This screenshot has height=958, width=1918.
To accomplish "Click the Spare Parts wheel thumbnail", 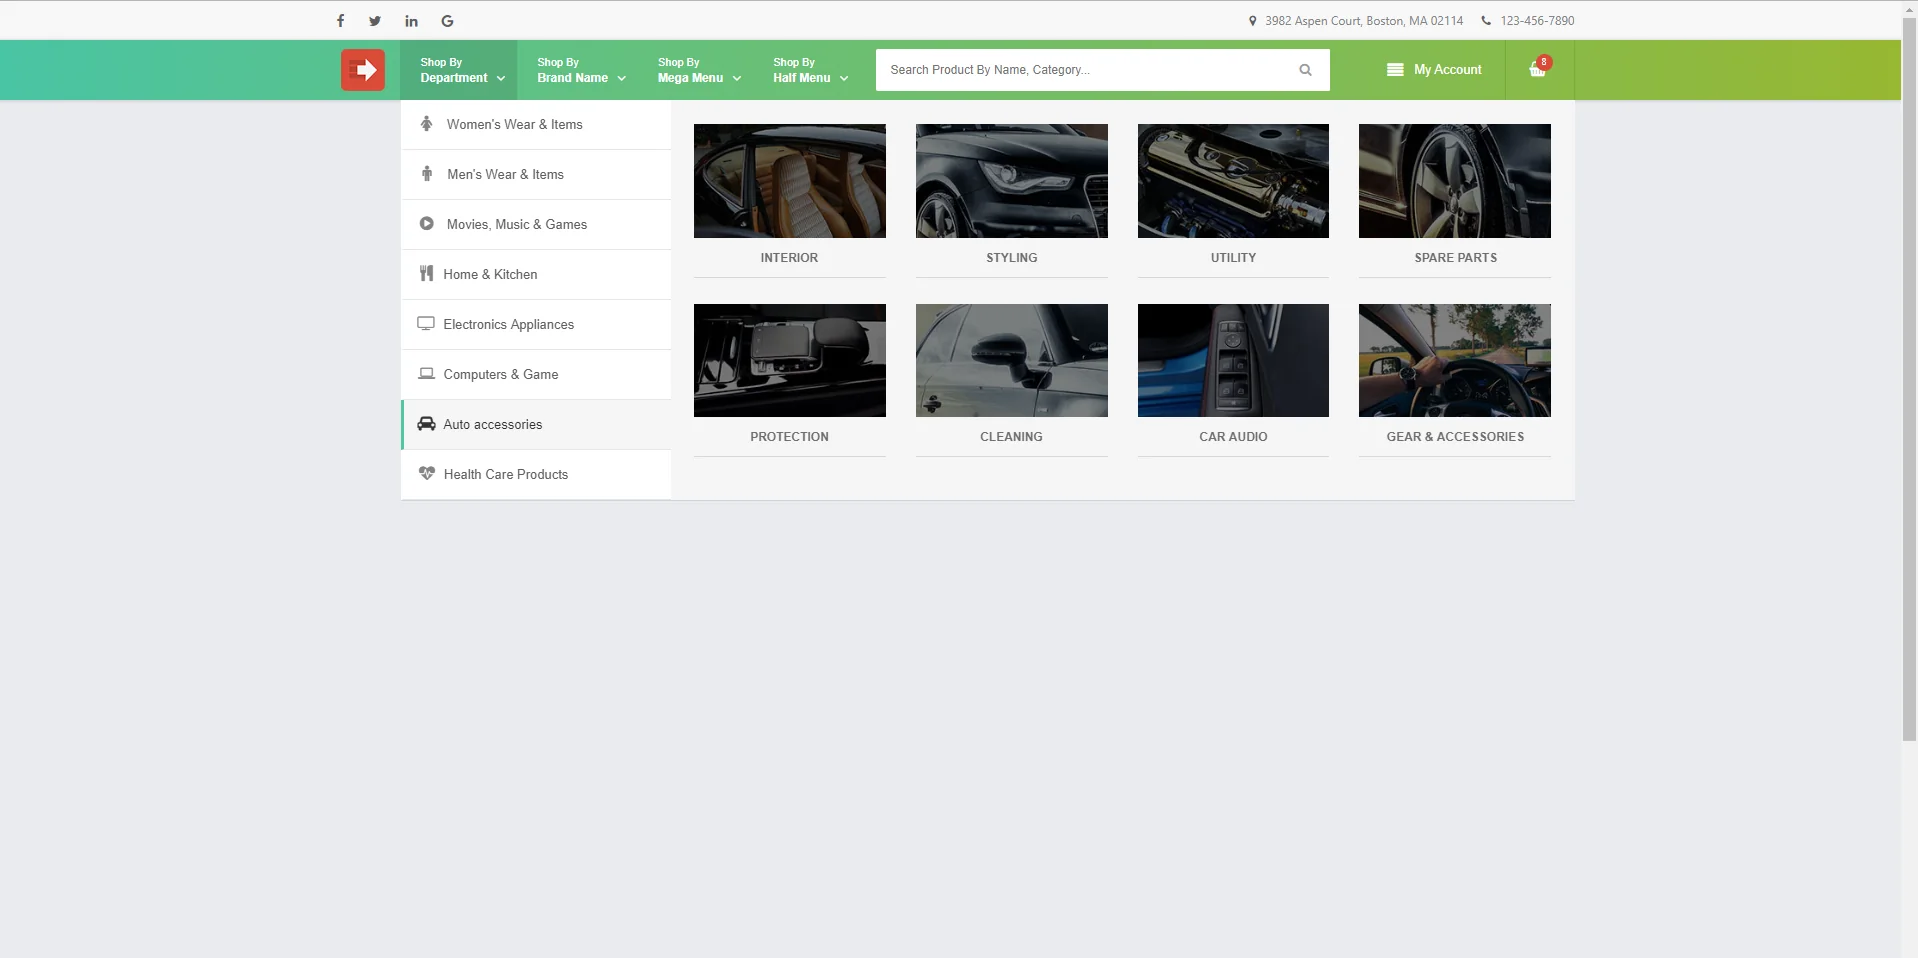I will tap(1455, 181).
